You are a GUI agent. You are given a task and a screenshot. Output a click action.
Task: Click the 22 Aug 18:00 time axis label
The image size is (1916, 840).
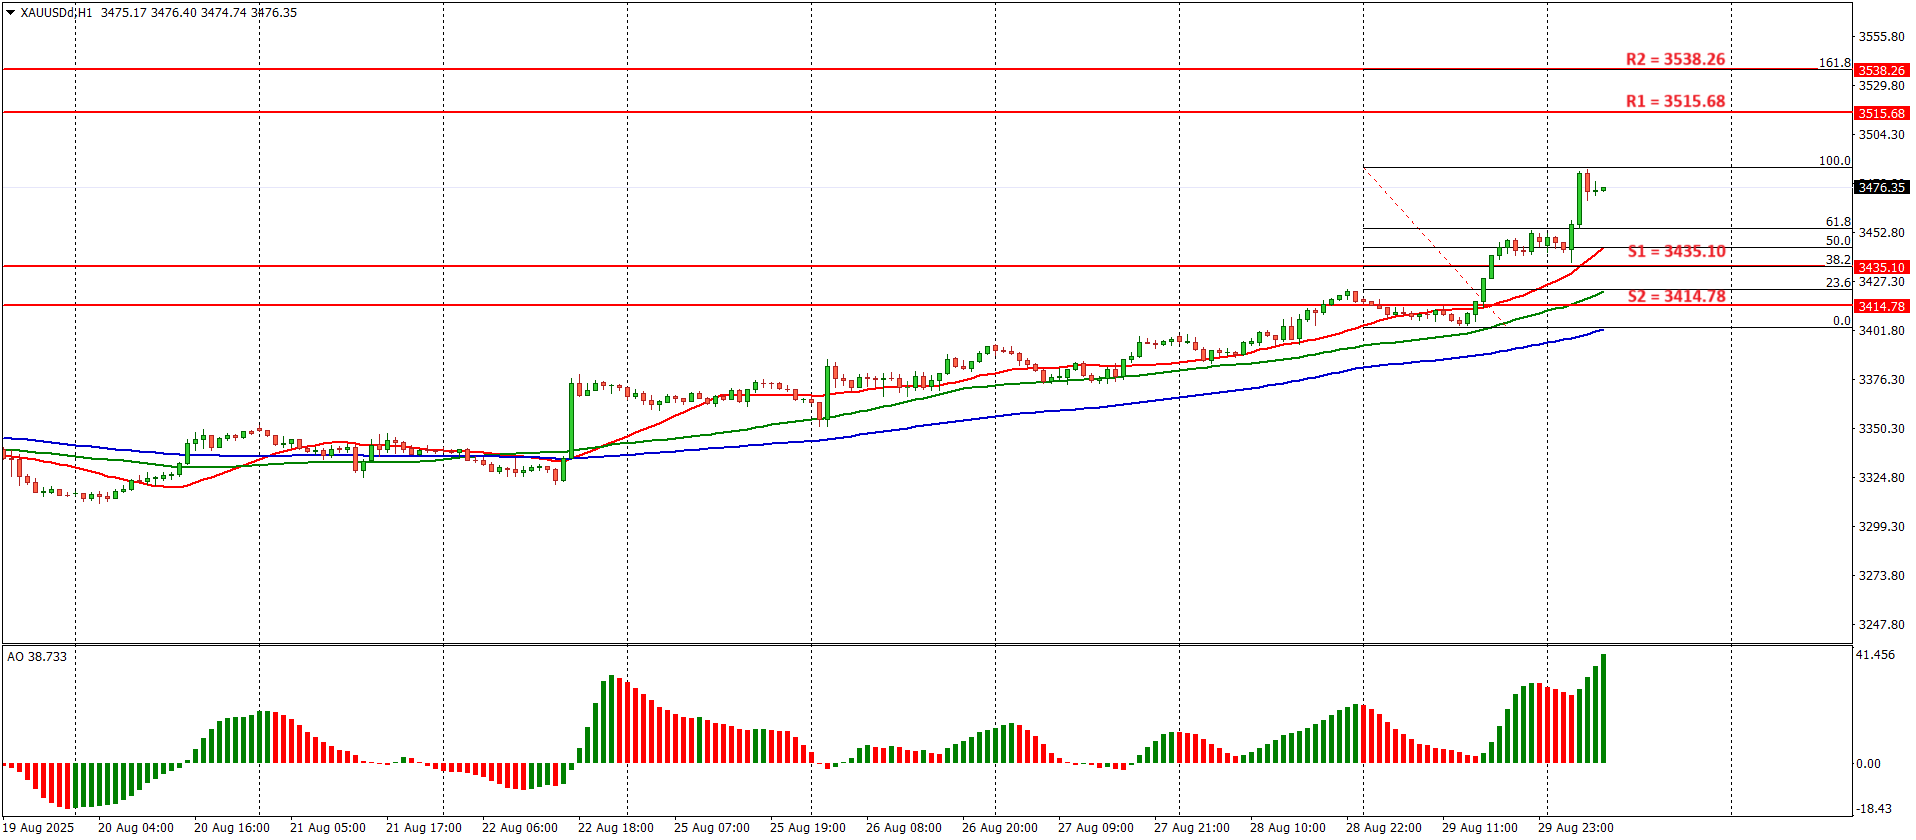pyautogui.click(x=616, y=827)
